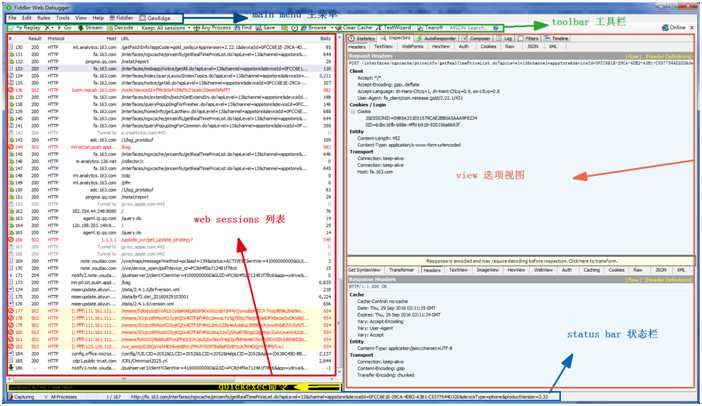Collapse the Cookie tree node in request headers
The width and height of the screenshot is (702, 406).
click(x=353, y=111)
